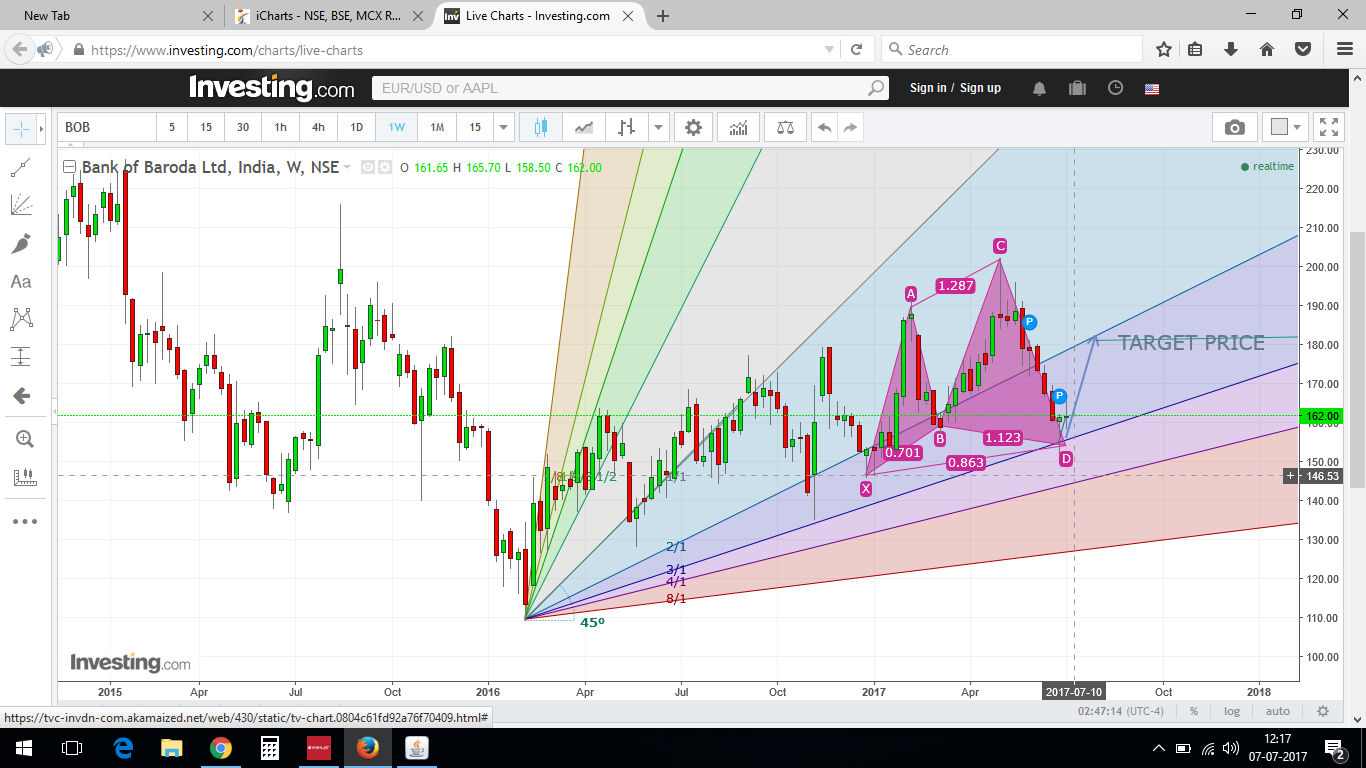Undo the last chart action

pyautogui.click(x=824, y=128)
